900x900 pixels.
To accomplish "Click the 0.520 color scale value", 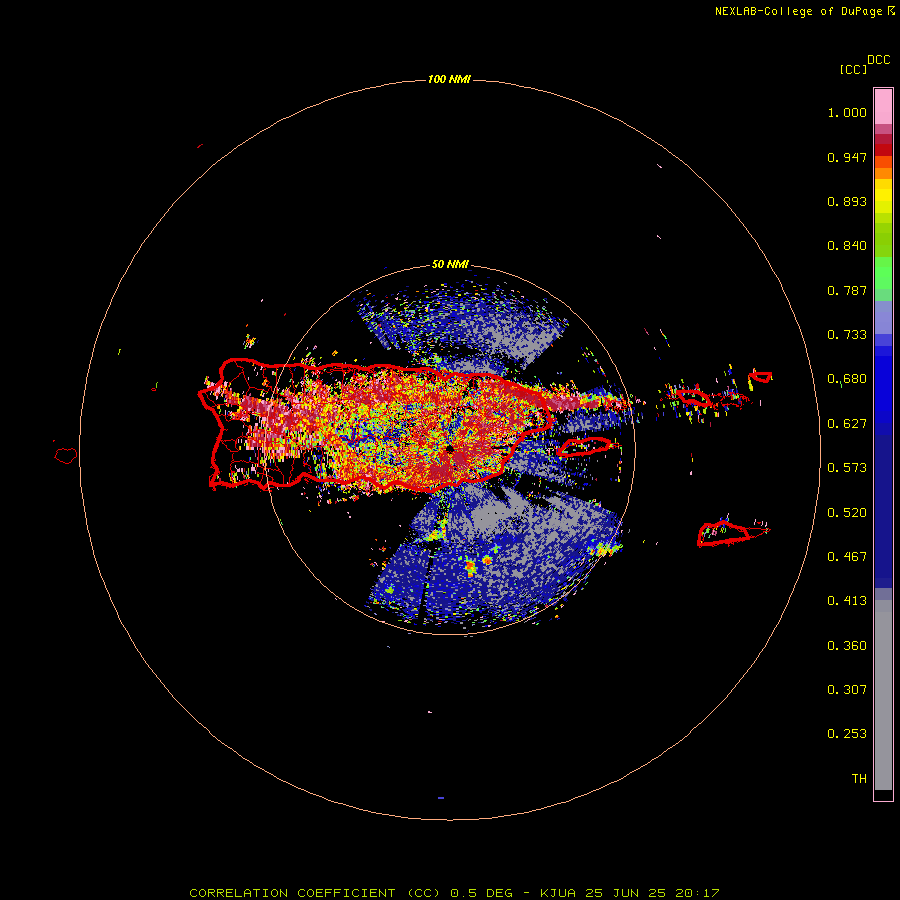I will 847,513.
